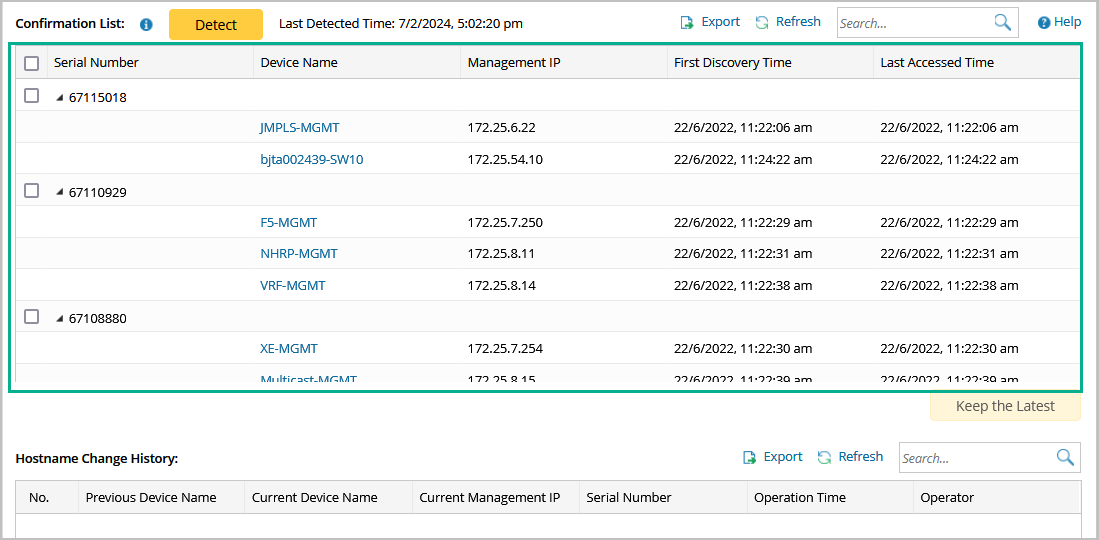Click the Hostname Change History Refresh icon
This screenshot has height=540, width=1099.
824,457
